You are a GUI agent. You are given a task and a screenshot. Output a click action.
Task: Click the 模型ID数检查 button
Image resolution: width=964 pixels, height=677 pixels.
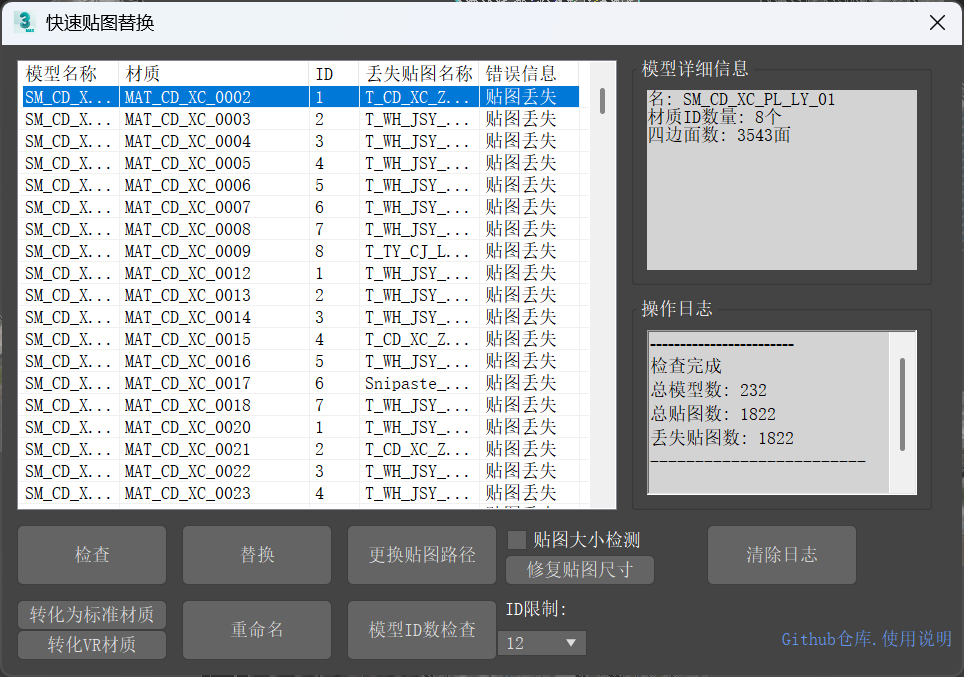coord(422,630)
